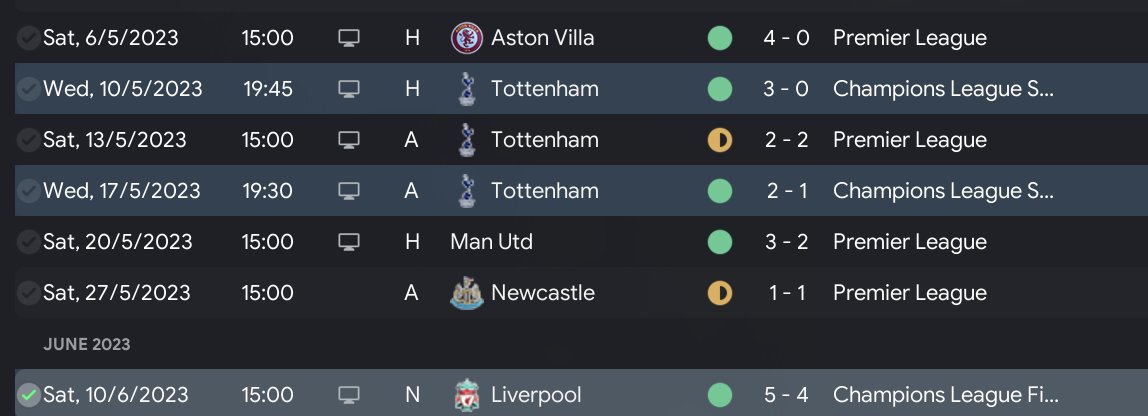Click TV icon for Aston Villa match
The image size is (1148, 416).
coord(348,38)
